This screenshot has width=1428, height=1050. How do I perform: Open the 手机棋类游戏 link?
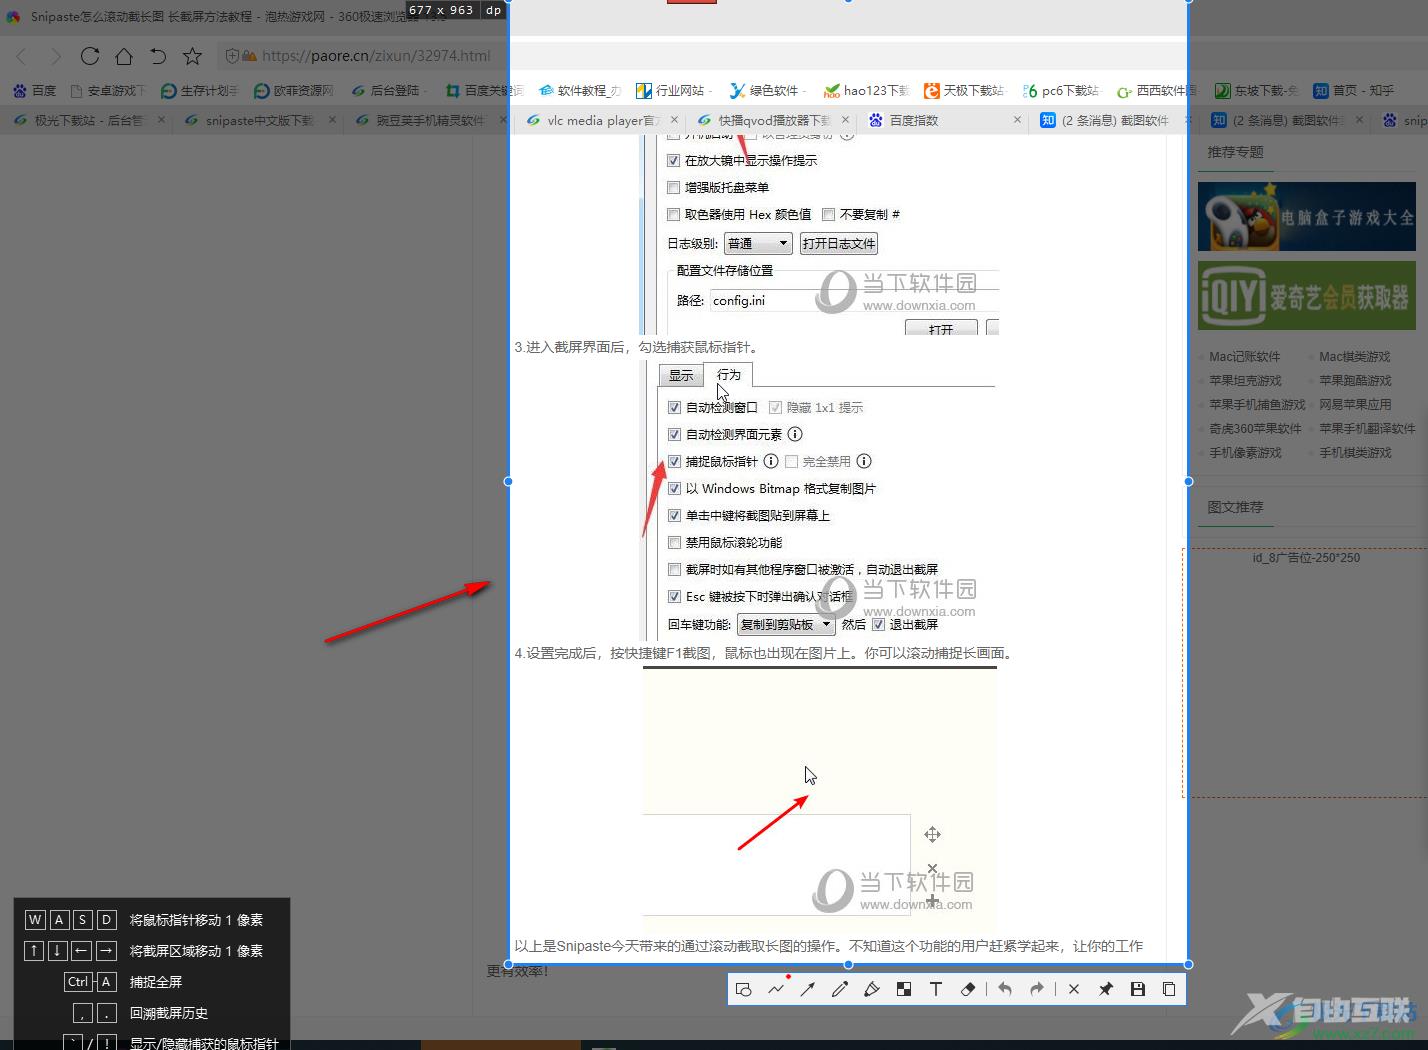[x=1356, y=453]
